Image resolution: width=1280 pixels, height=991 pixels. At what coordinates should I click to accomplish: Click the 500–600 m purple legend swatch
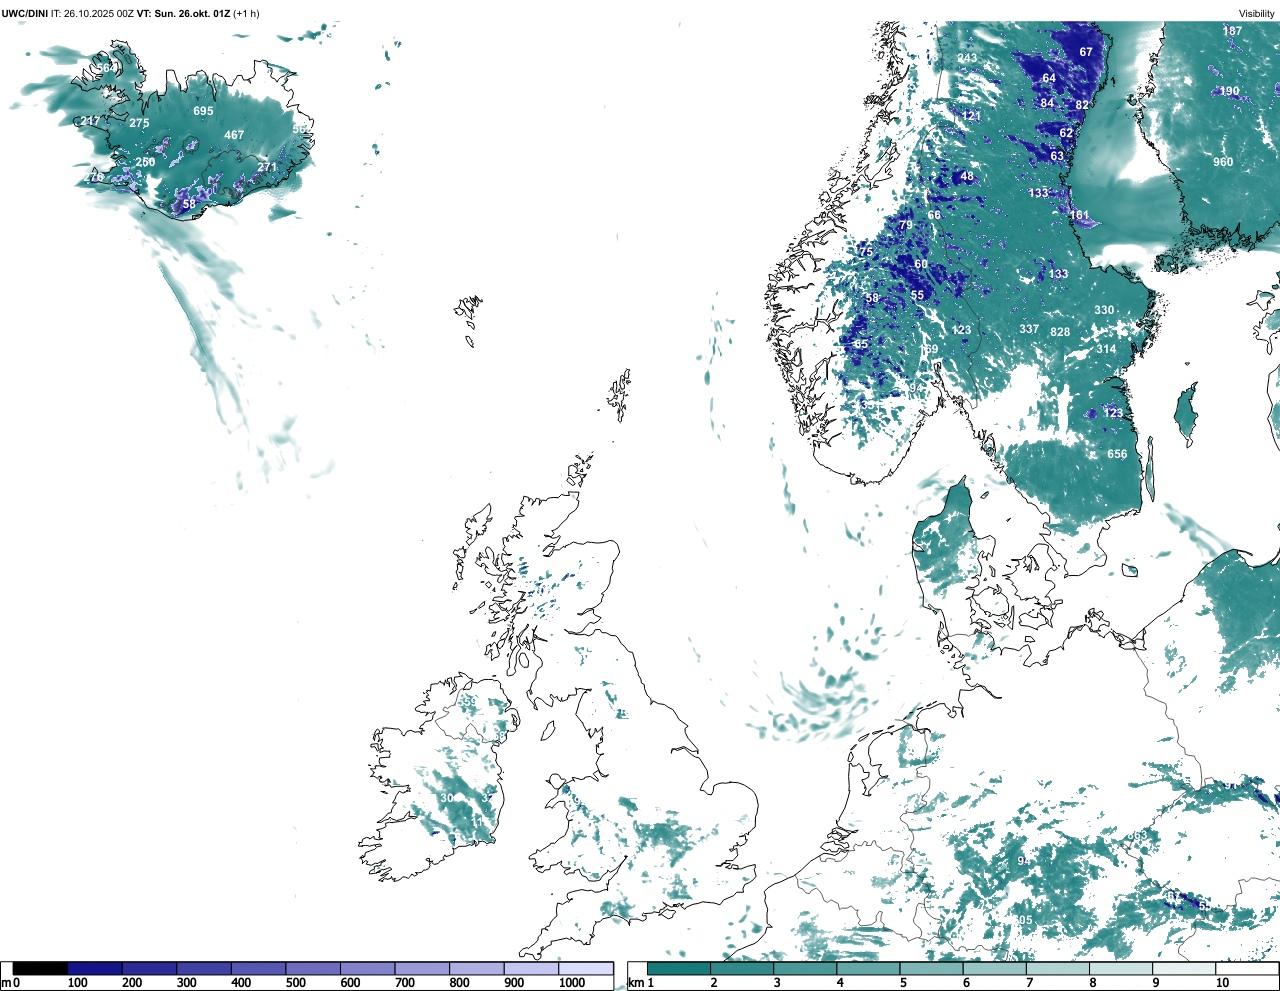click(x=312, y=968)
